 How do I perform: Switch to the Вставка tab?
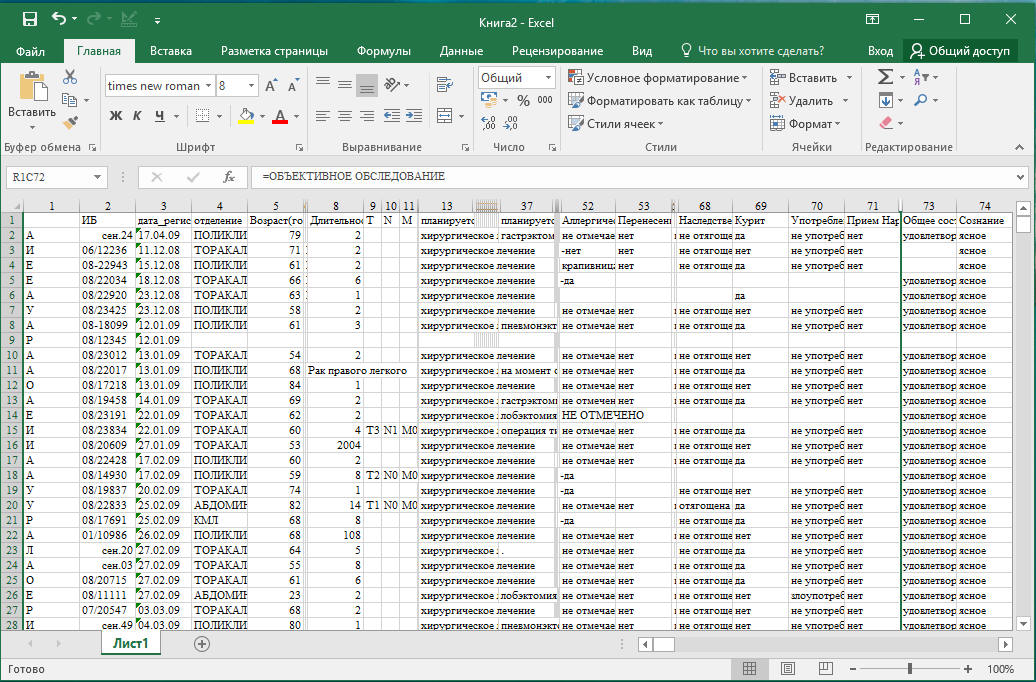(171, 51)
